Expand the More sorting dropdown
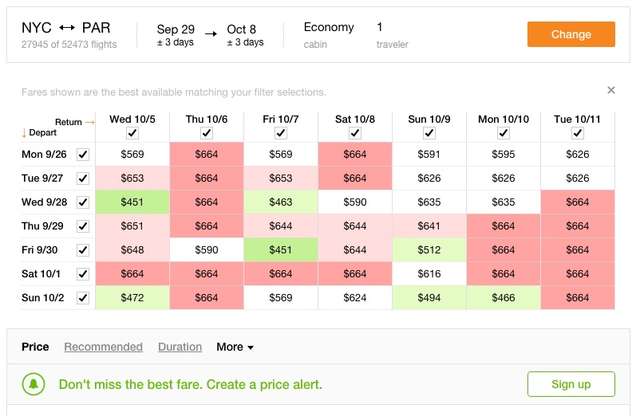The width and height of the screenshot is (640, 416). click(235, 347)
